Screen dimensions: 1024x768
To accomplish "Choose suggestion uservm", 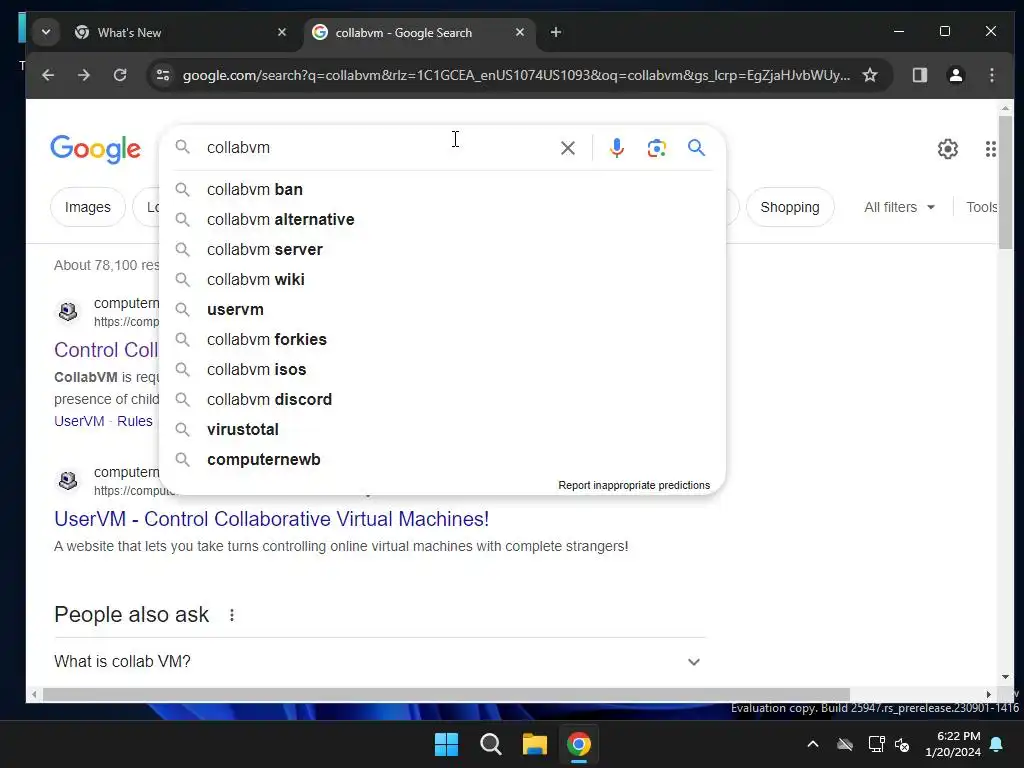I will click(x=442, y=310).
